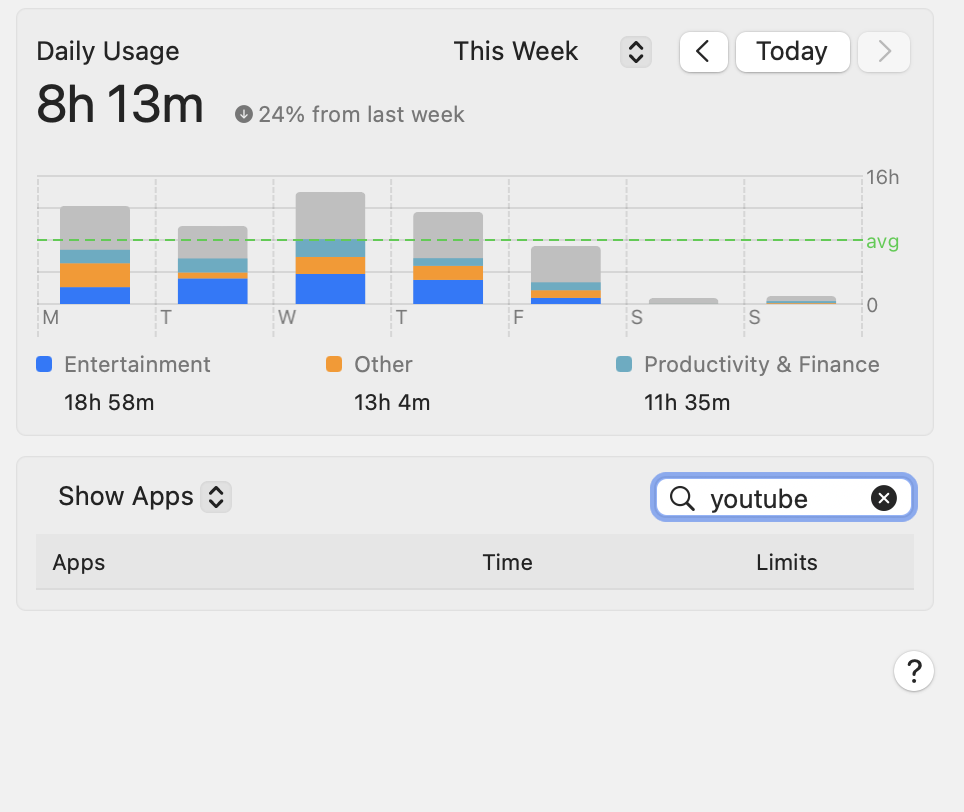
Task: Open the help question mark button
Action: coord(914,671)
